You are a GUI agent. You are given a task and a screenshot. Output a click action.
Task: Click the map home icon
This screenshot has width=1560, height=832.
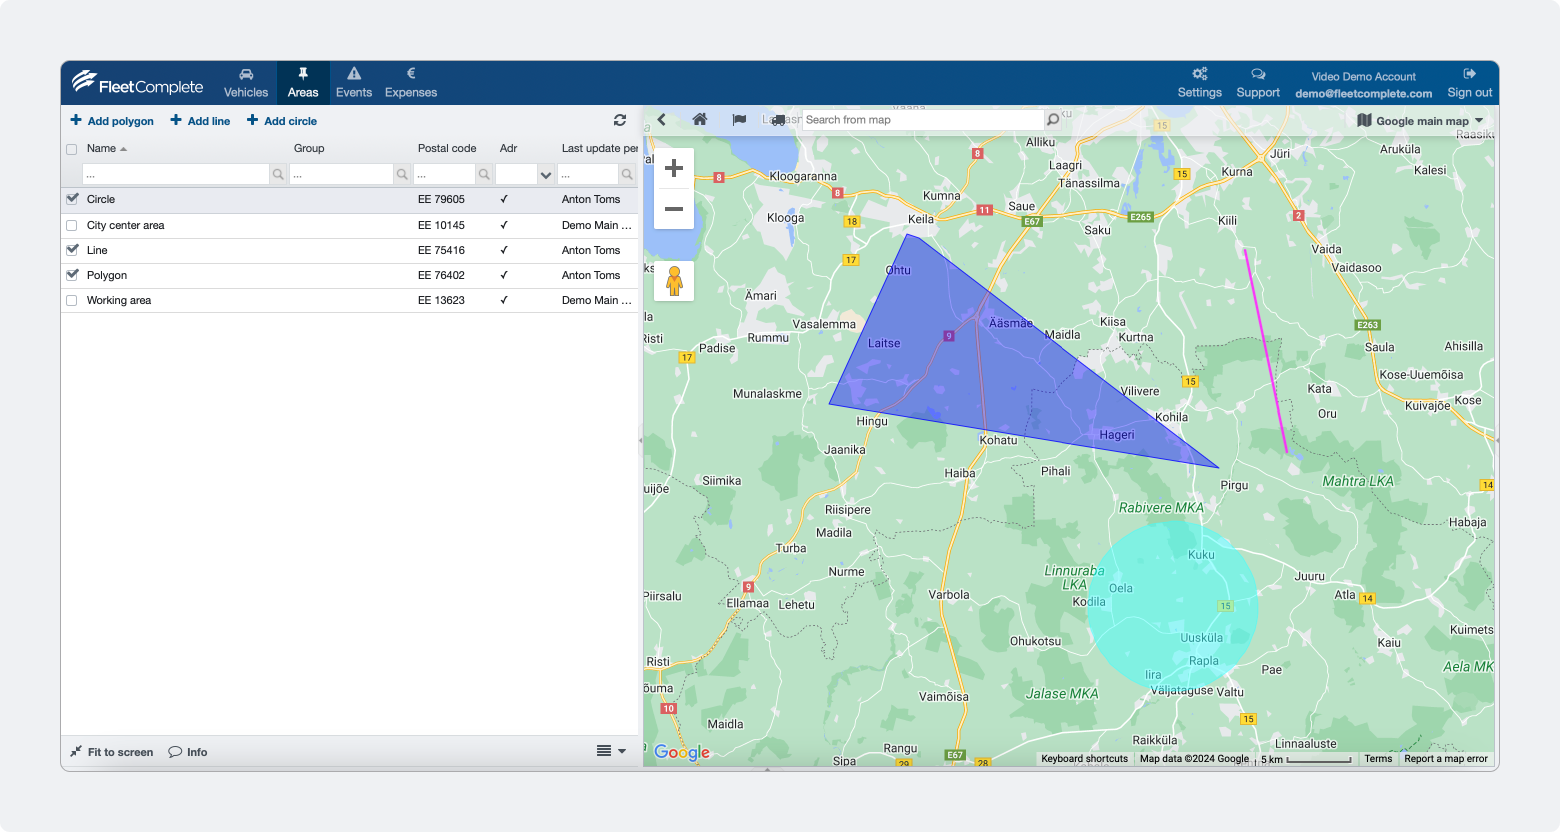pyautogui.click(x=700, y=120)
